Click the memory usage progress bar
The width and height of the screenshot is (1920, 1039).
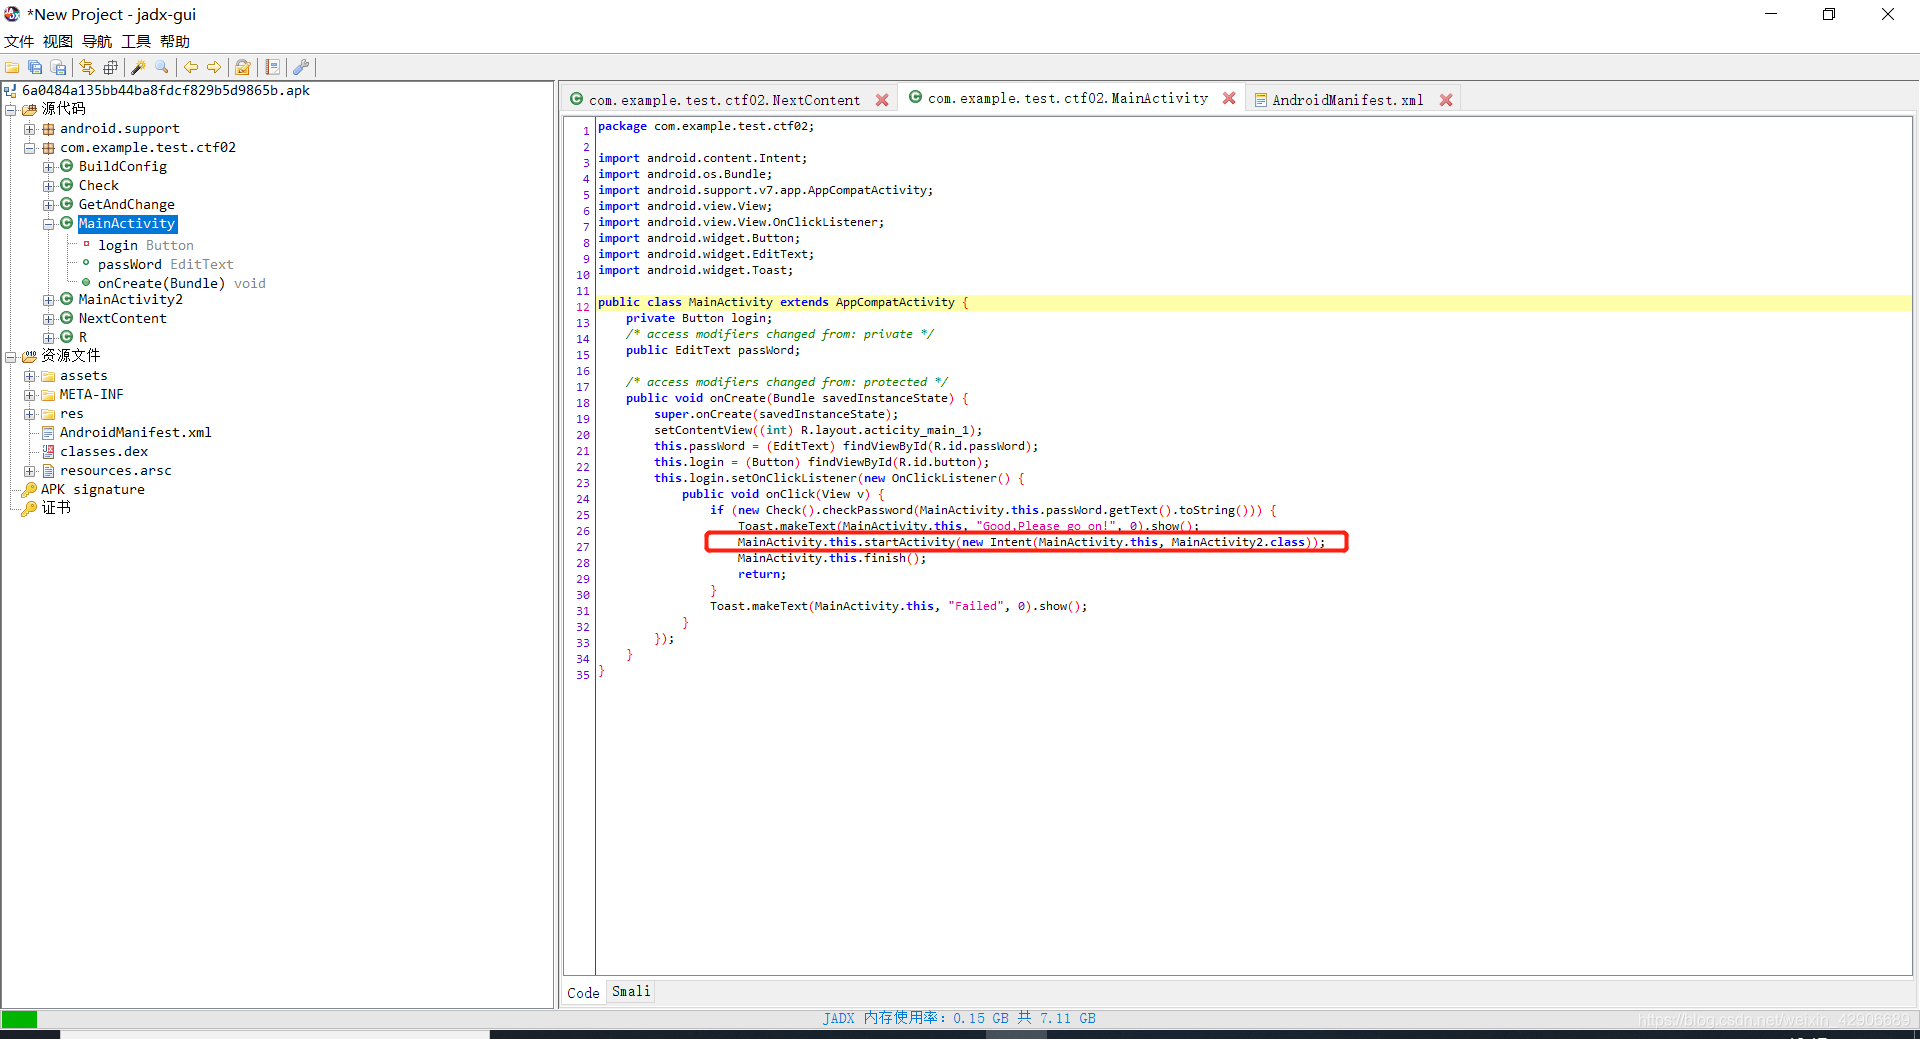959,1018
